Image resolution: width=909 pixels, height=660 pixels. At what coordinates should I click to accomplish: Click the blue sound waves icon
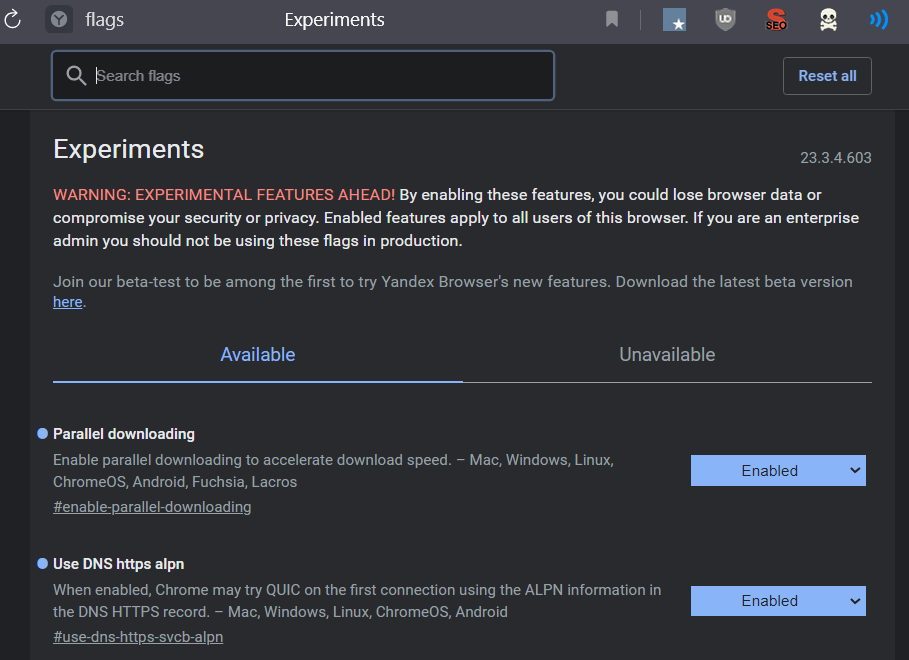click(879, 20)
